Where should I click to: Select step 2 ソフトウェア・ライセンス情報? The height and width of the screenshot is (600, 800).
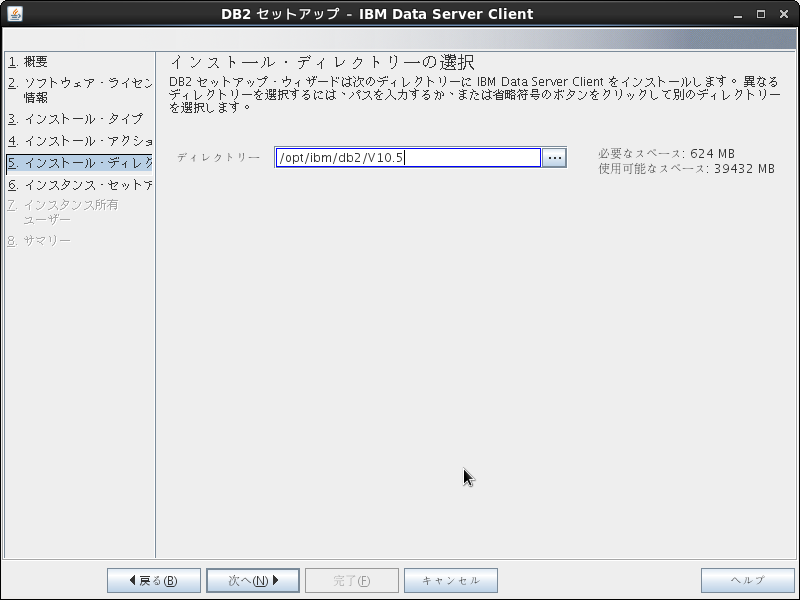point(80,90)
